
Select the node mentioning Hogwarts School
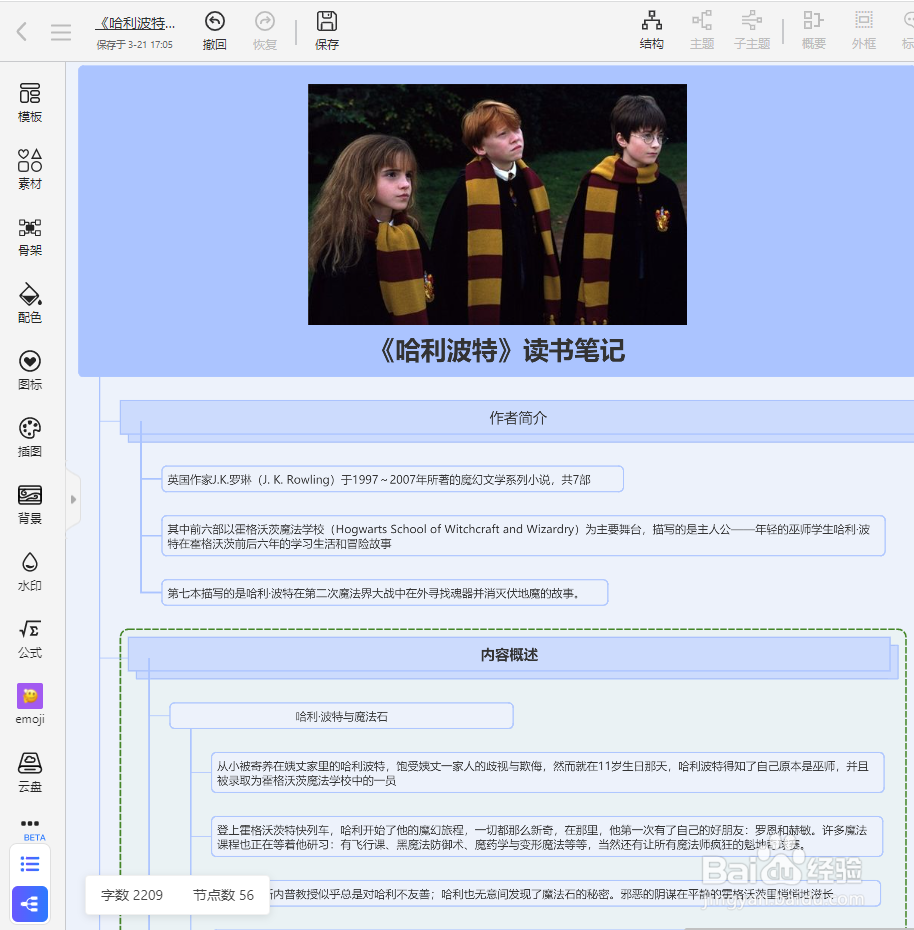[x=523, y=536]
